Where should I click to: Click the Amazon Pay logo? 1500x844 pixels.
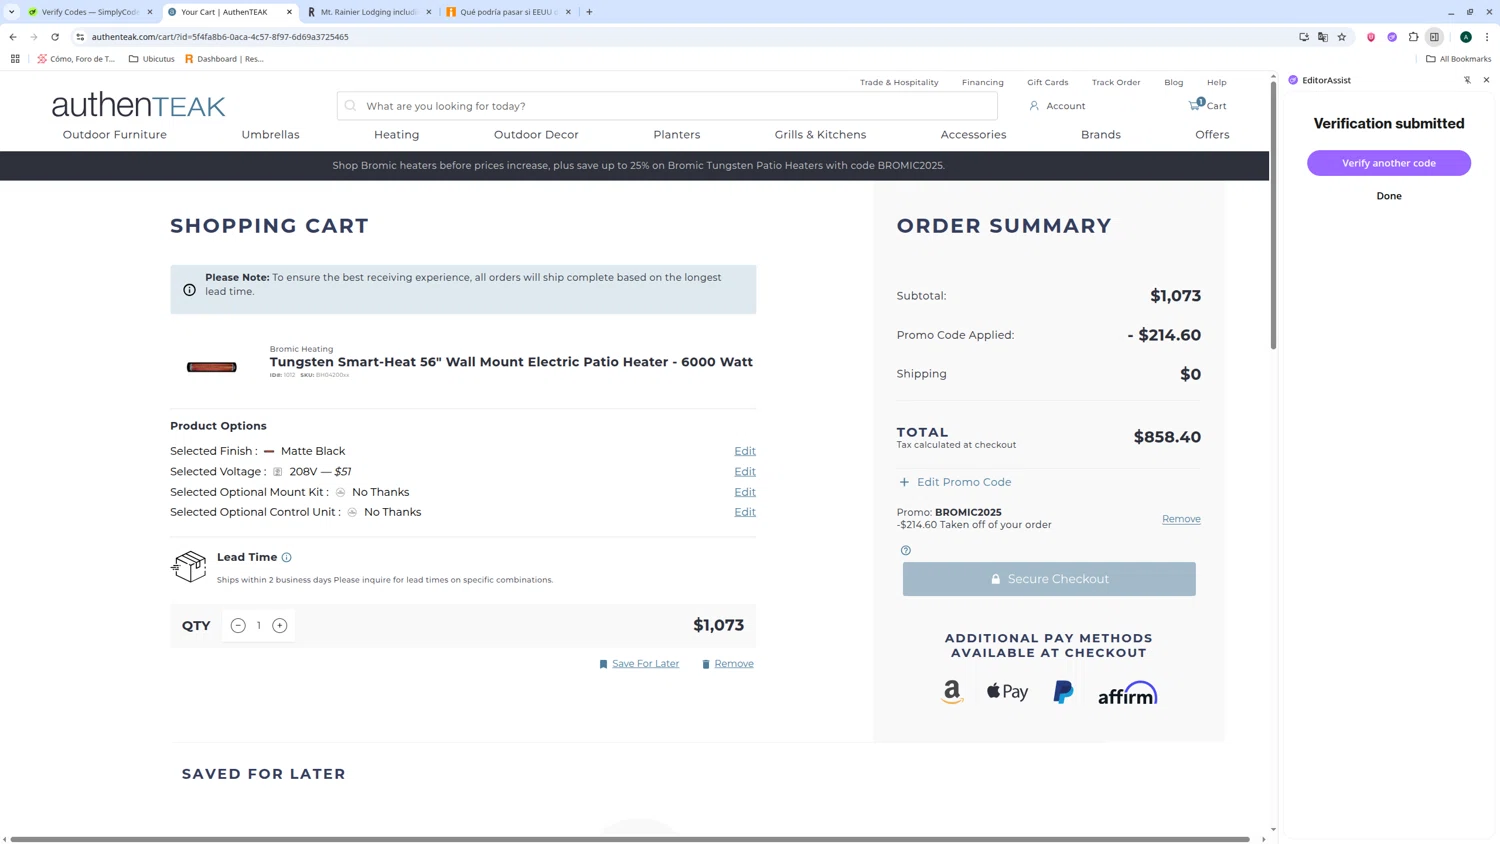pyautogui.click(x=952, y=692)
